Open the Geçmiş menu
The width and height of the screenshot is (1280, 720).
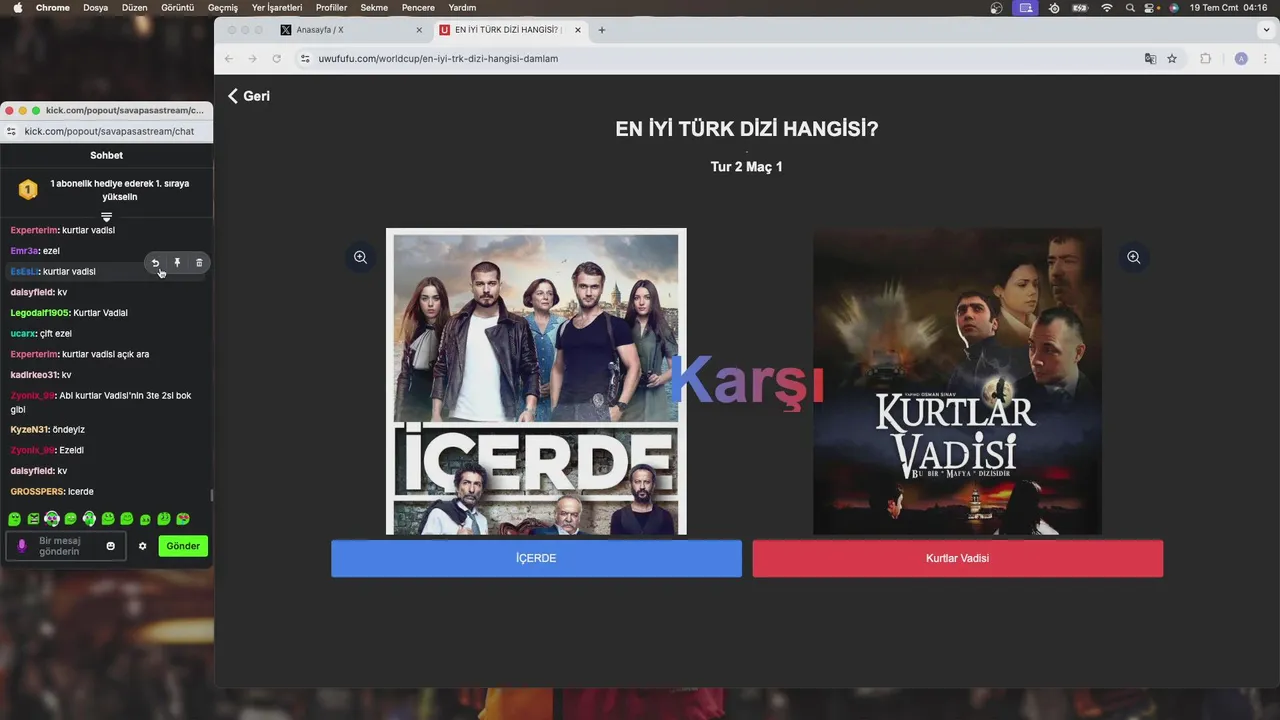pos(223,8)
